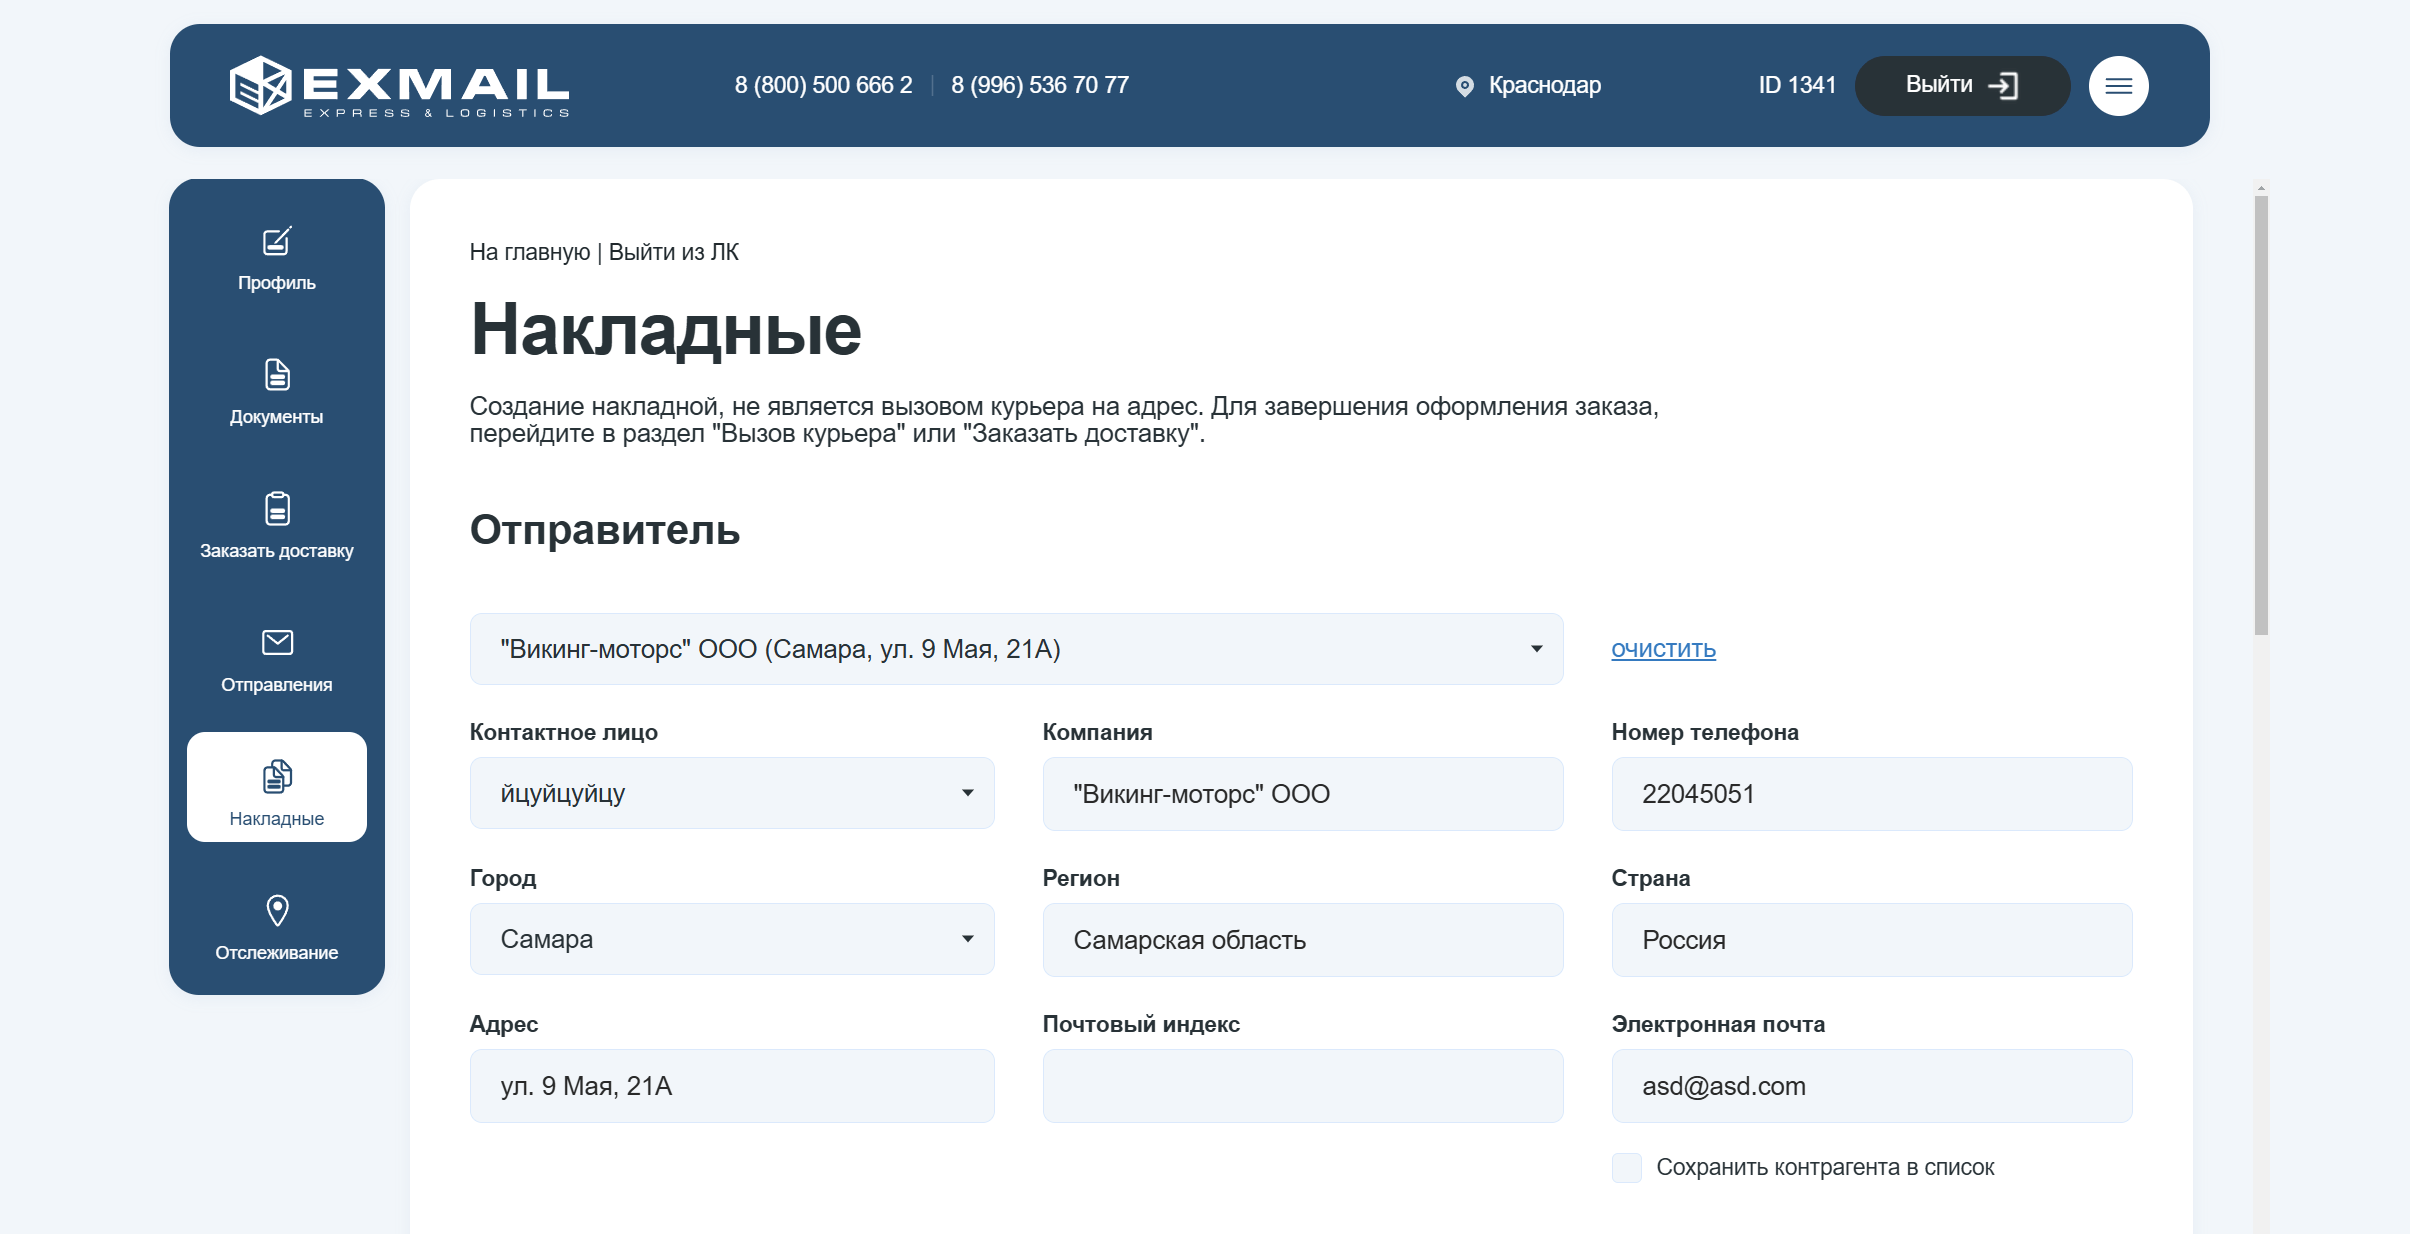2410x1234 pixels.
Task: Click the 'Выйти из ЛК' link
Action: [x=673, y=252]
